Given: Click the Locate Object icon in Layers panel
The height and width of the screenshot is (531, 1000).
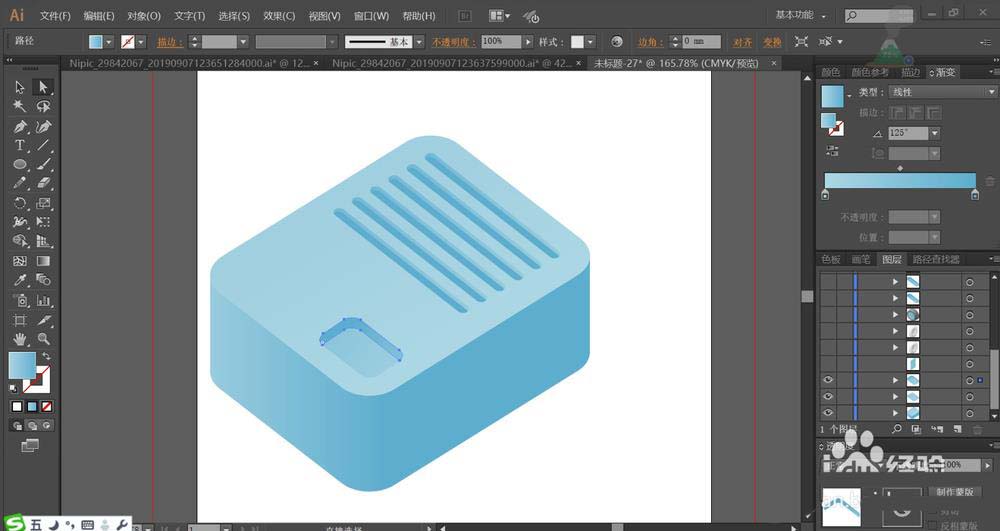Looking at the screenshot, I should click(x=897, y=430).
